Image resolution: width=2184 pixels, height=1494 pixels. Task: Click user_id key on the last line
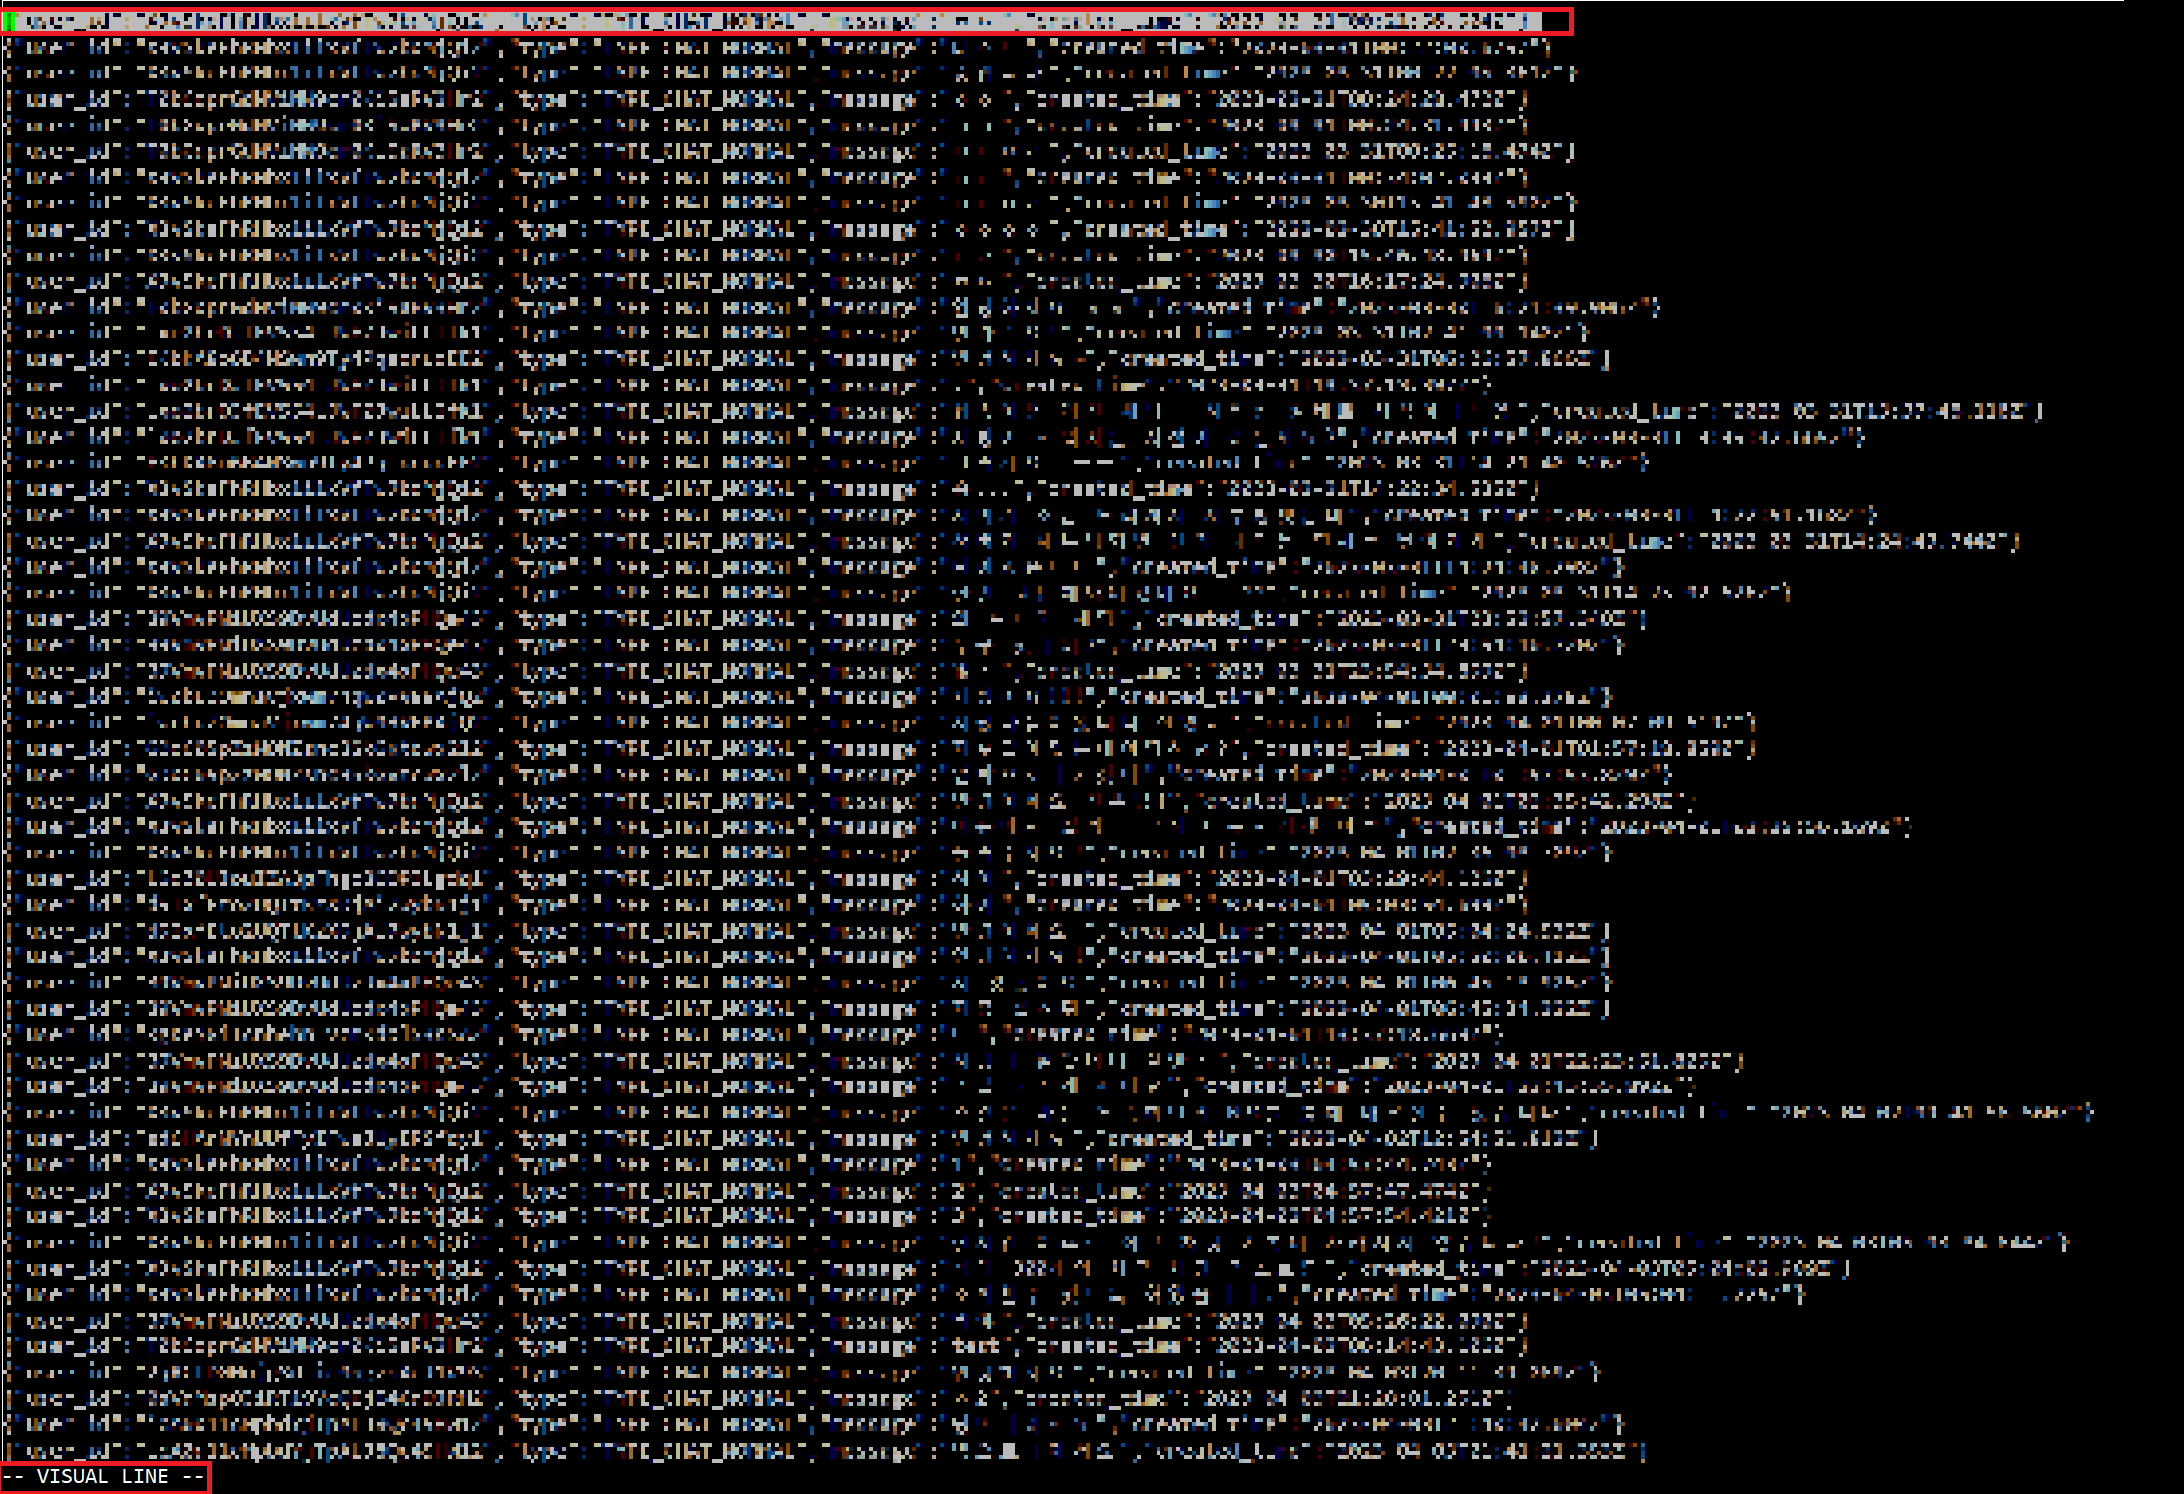click(x=68, y=1450)
